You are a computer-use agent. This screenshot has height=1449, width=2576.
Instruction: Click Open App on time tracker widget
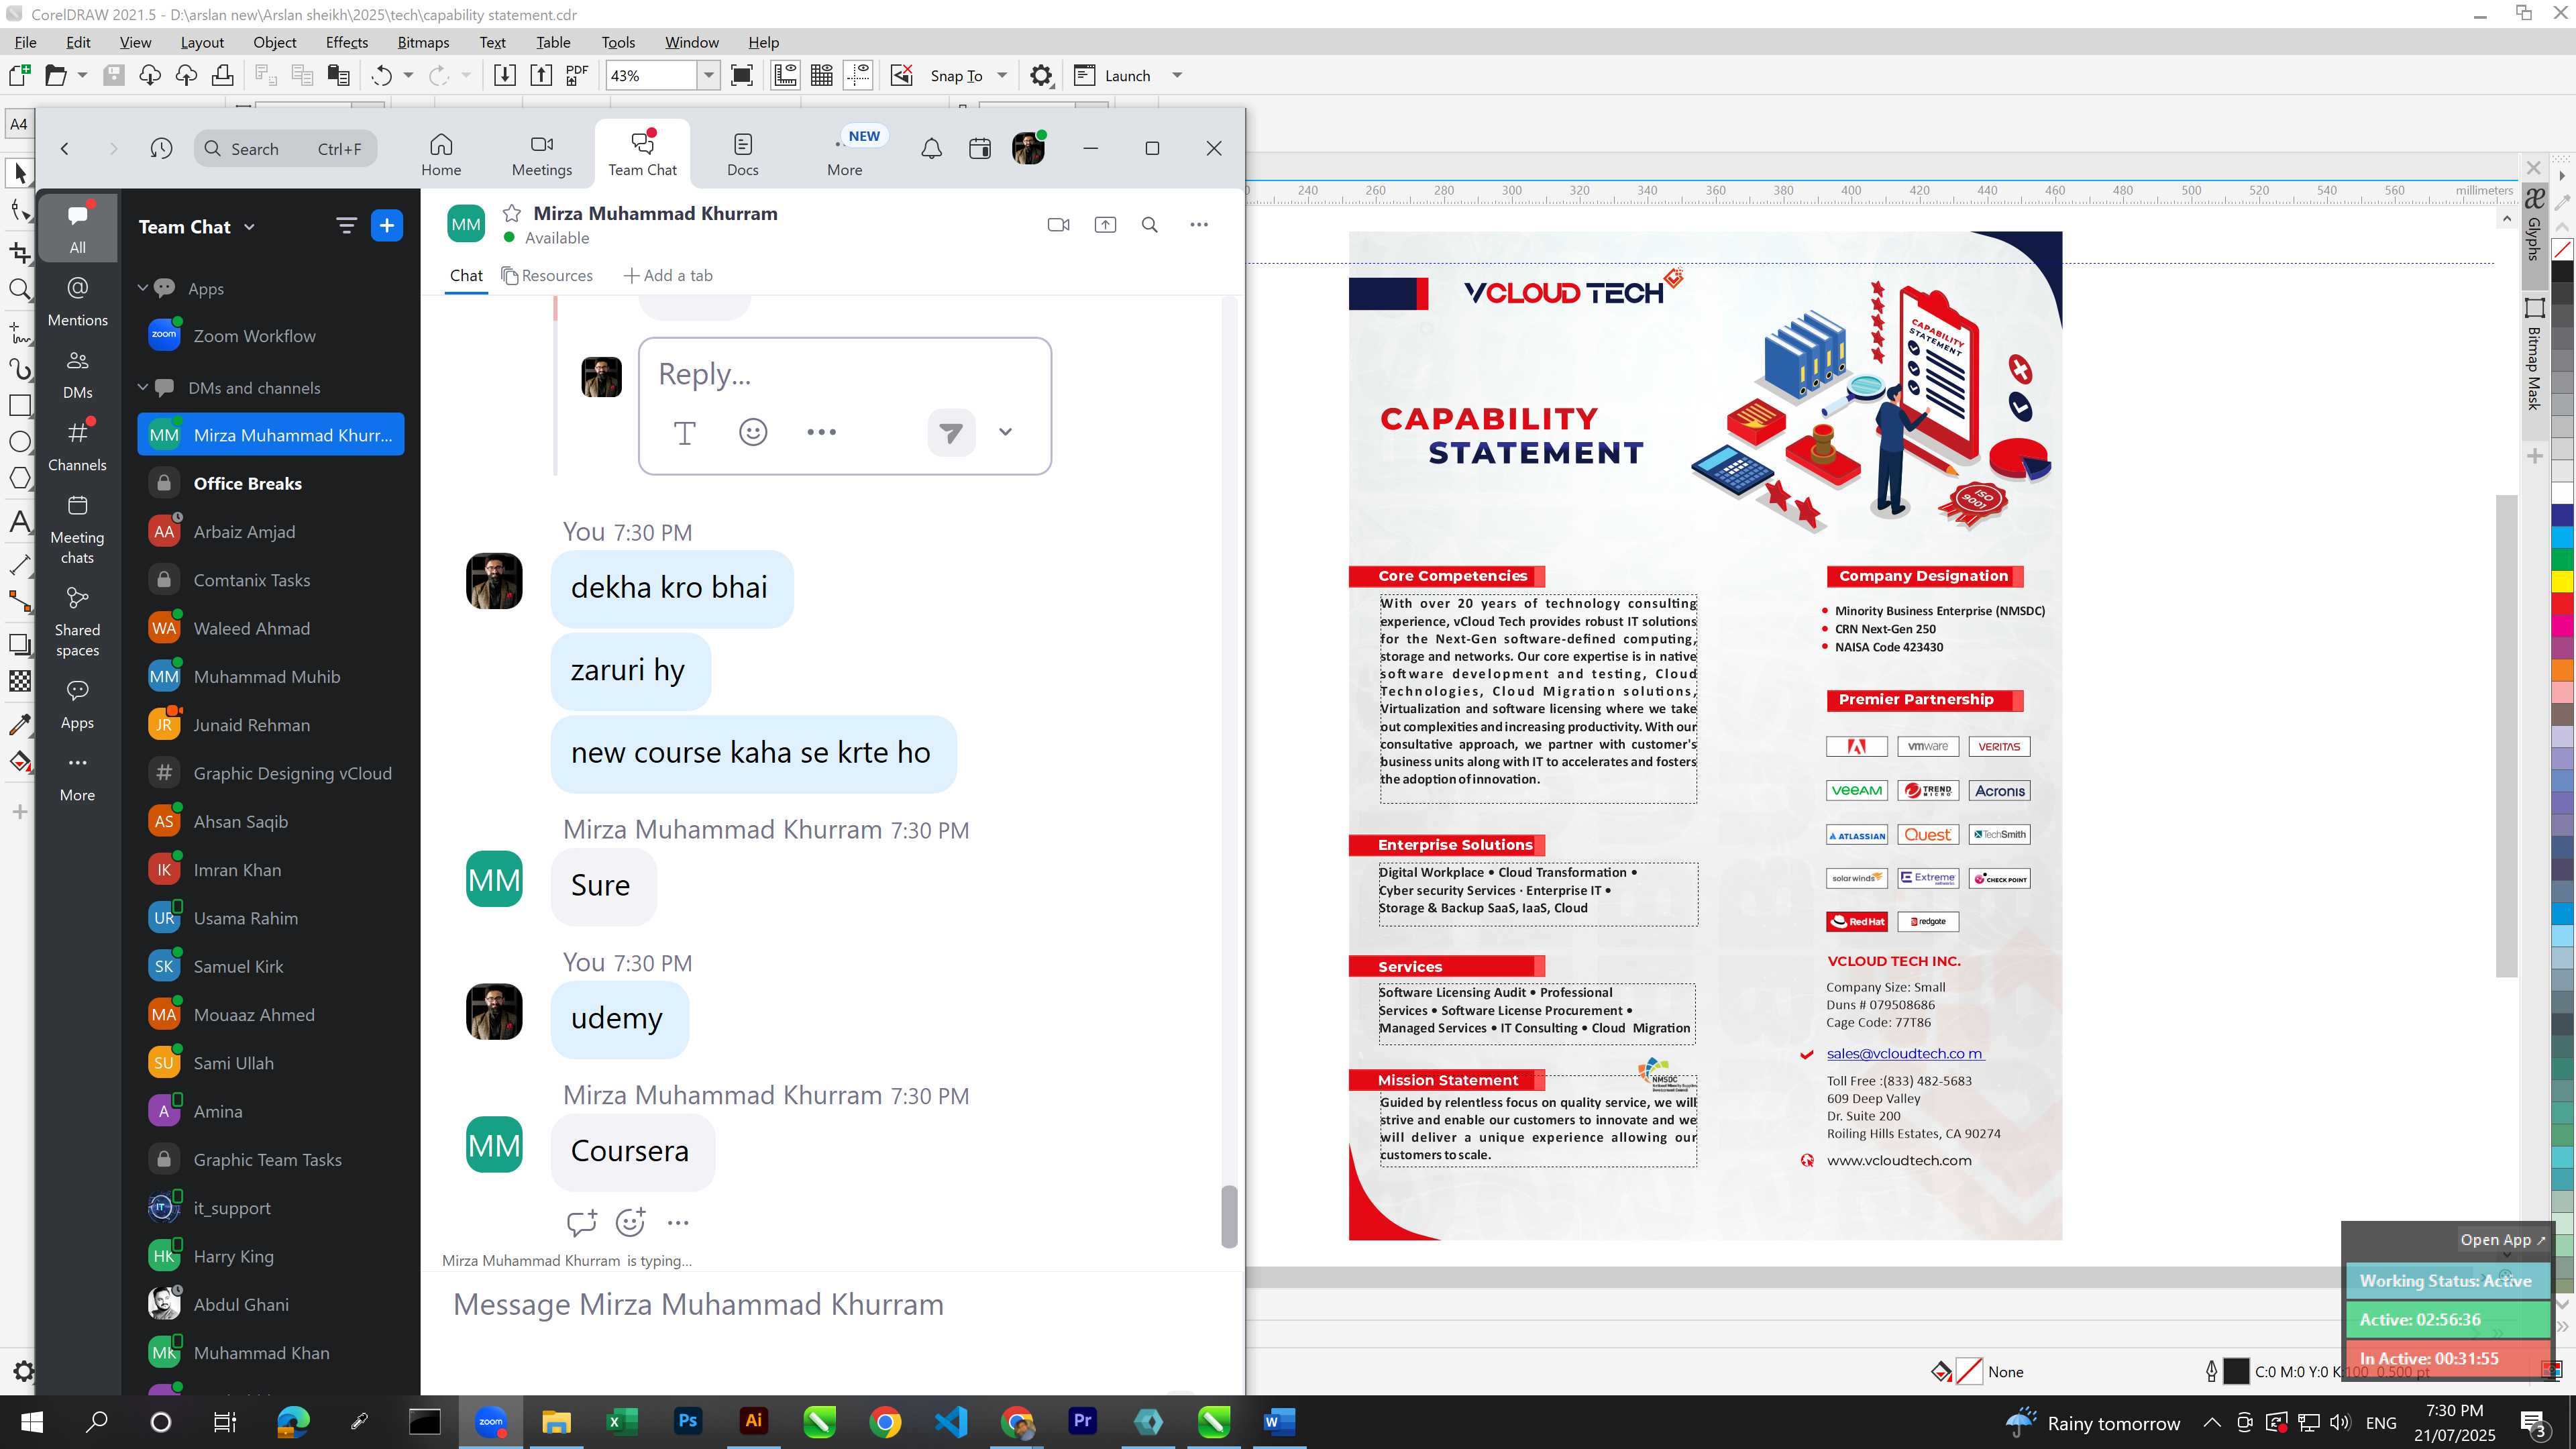coord(2503,1240)
